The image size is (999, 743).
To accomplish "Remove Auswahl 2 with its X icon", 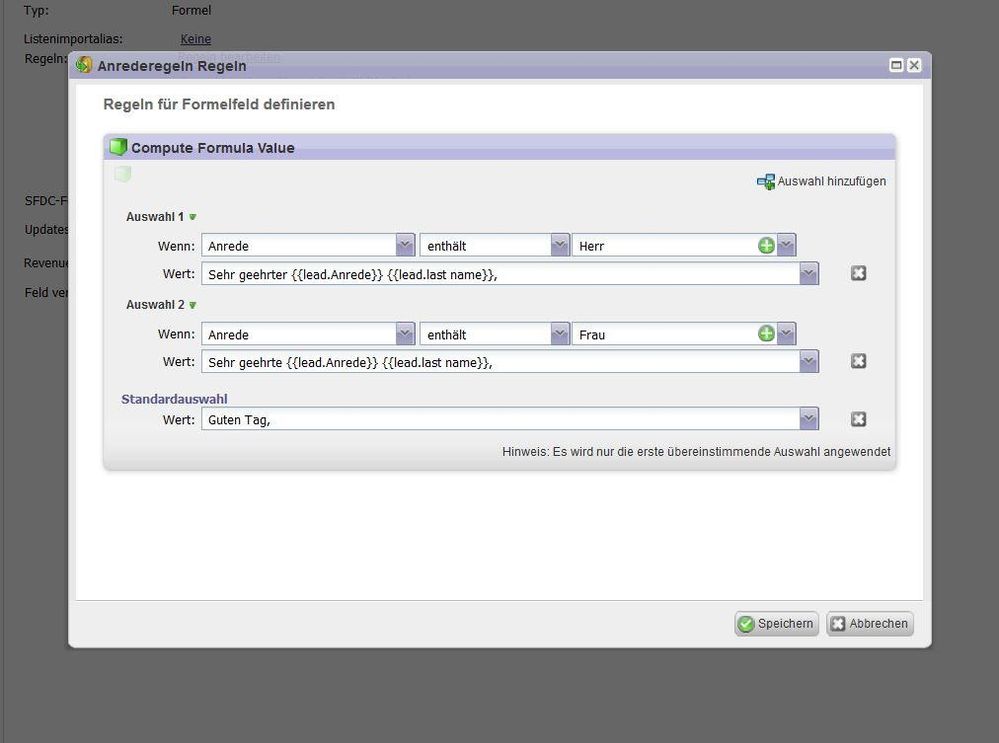I will 858,361.
